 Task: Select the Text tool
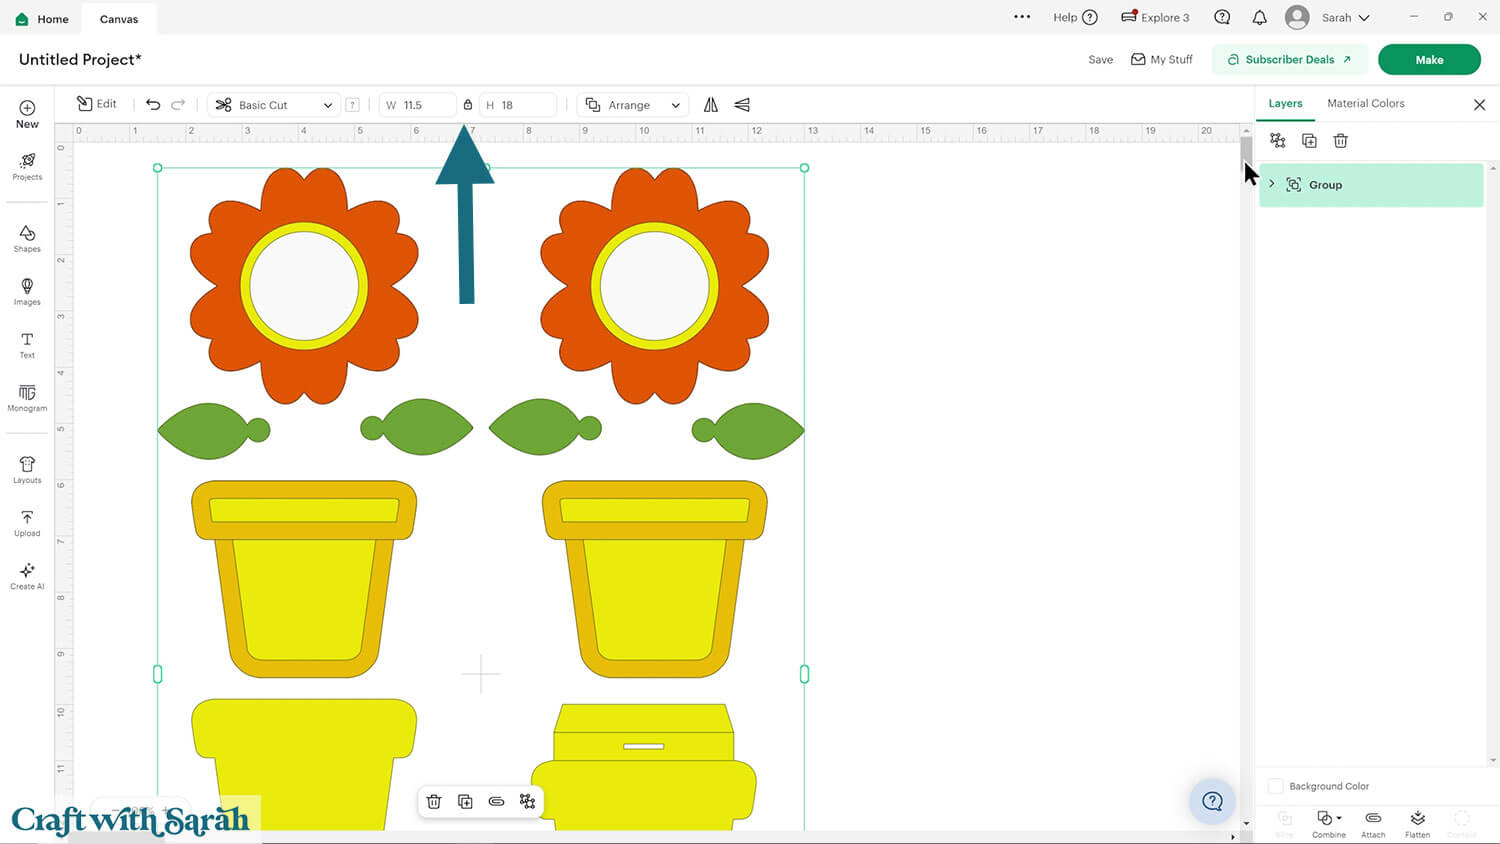point(27,345)
